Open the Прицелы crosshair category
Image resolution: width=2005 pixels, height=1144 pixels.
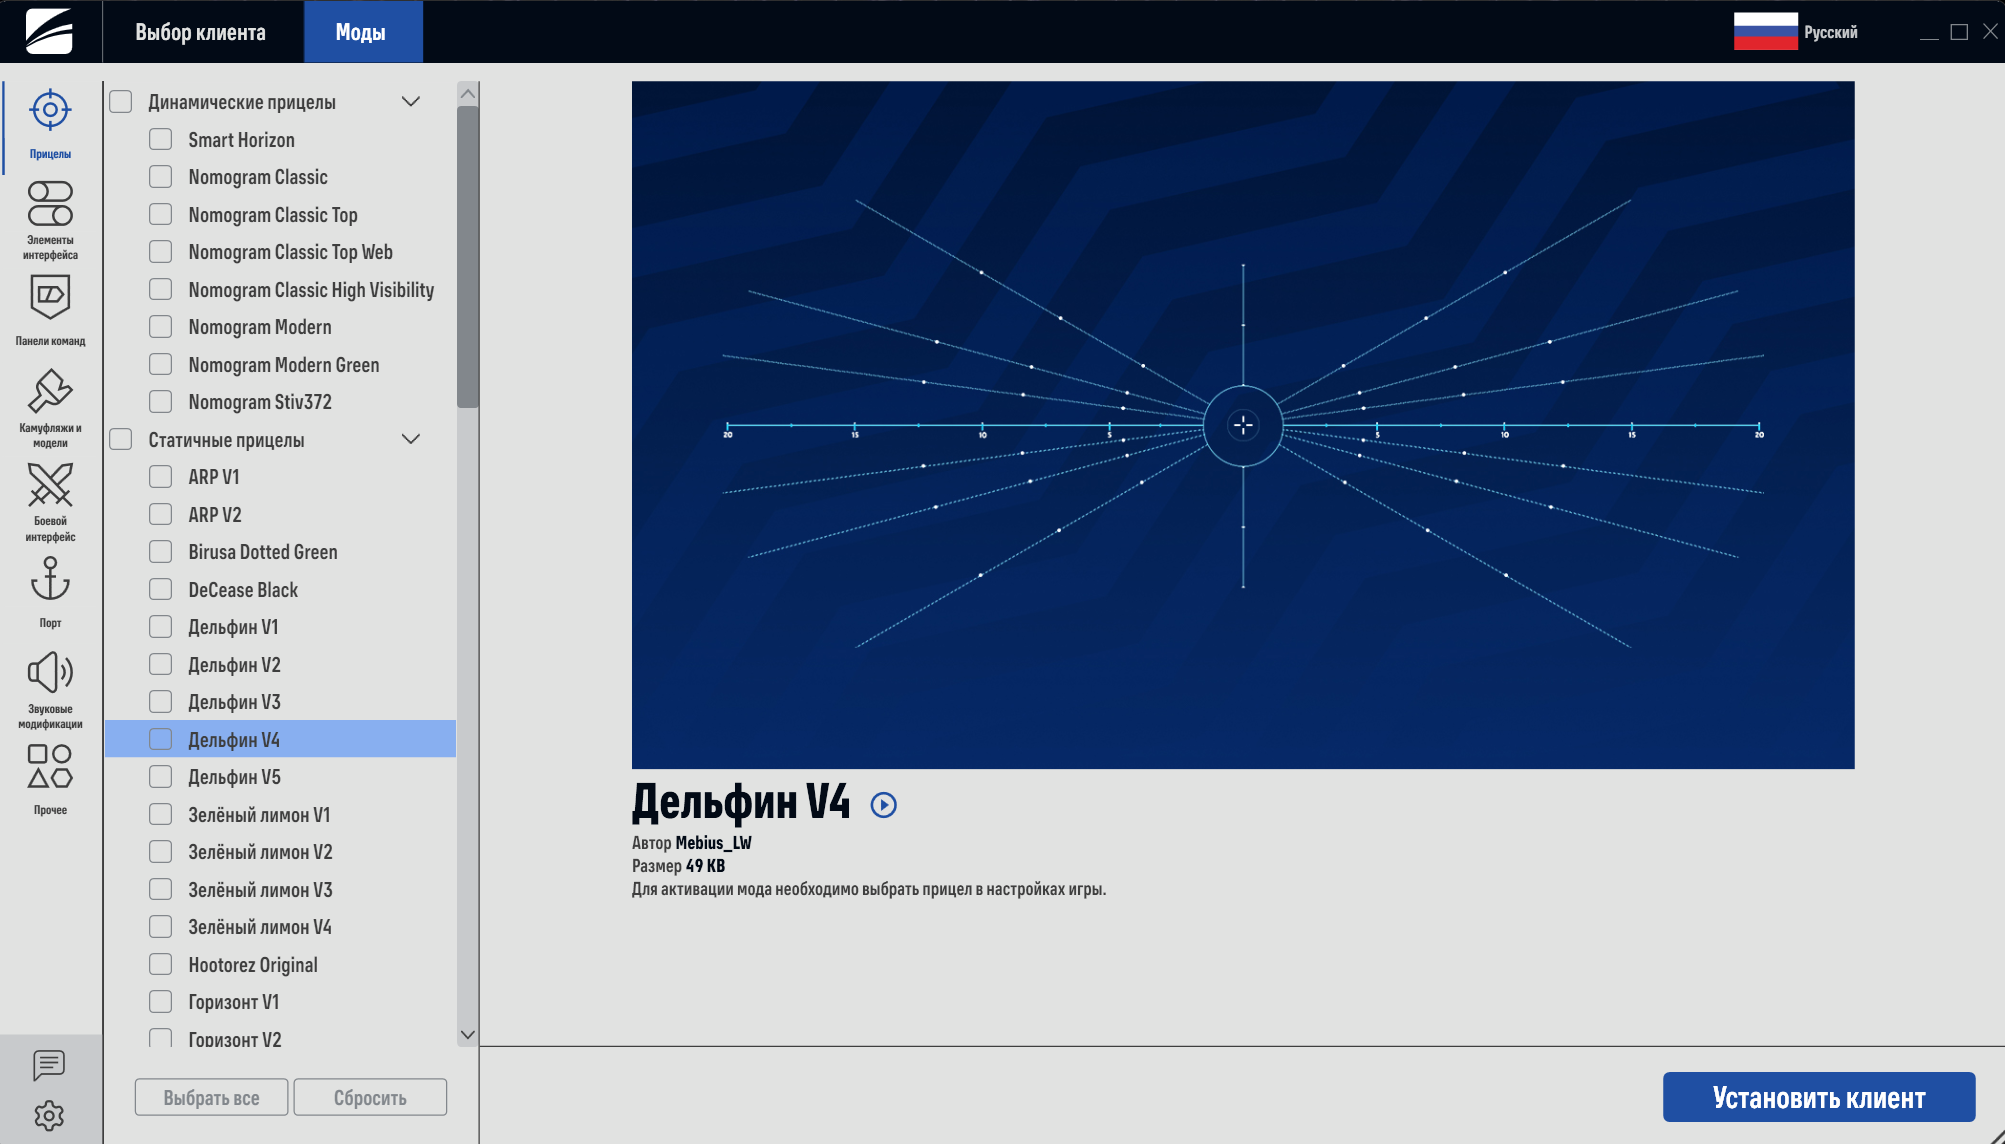click(x=50, y=111)
